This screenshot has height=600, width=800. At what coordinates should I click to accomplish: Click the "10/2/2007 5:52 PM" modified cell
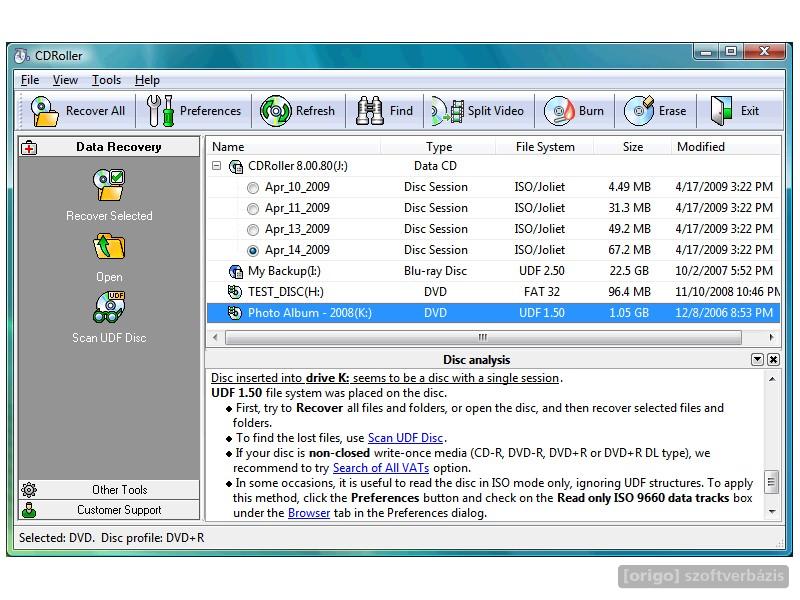point(724,271)
